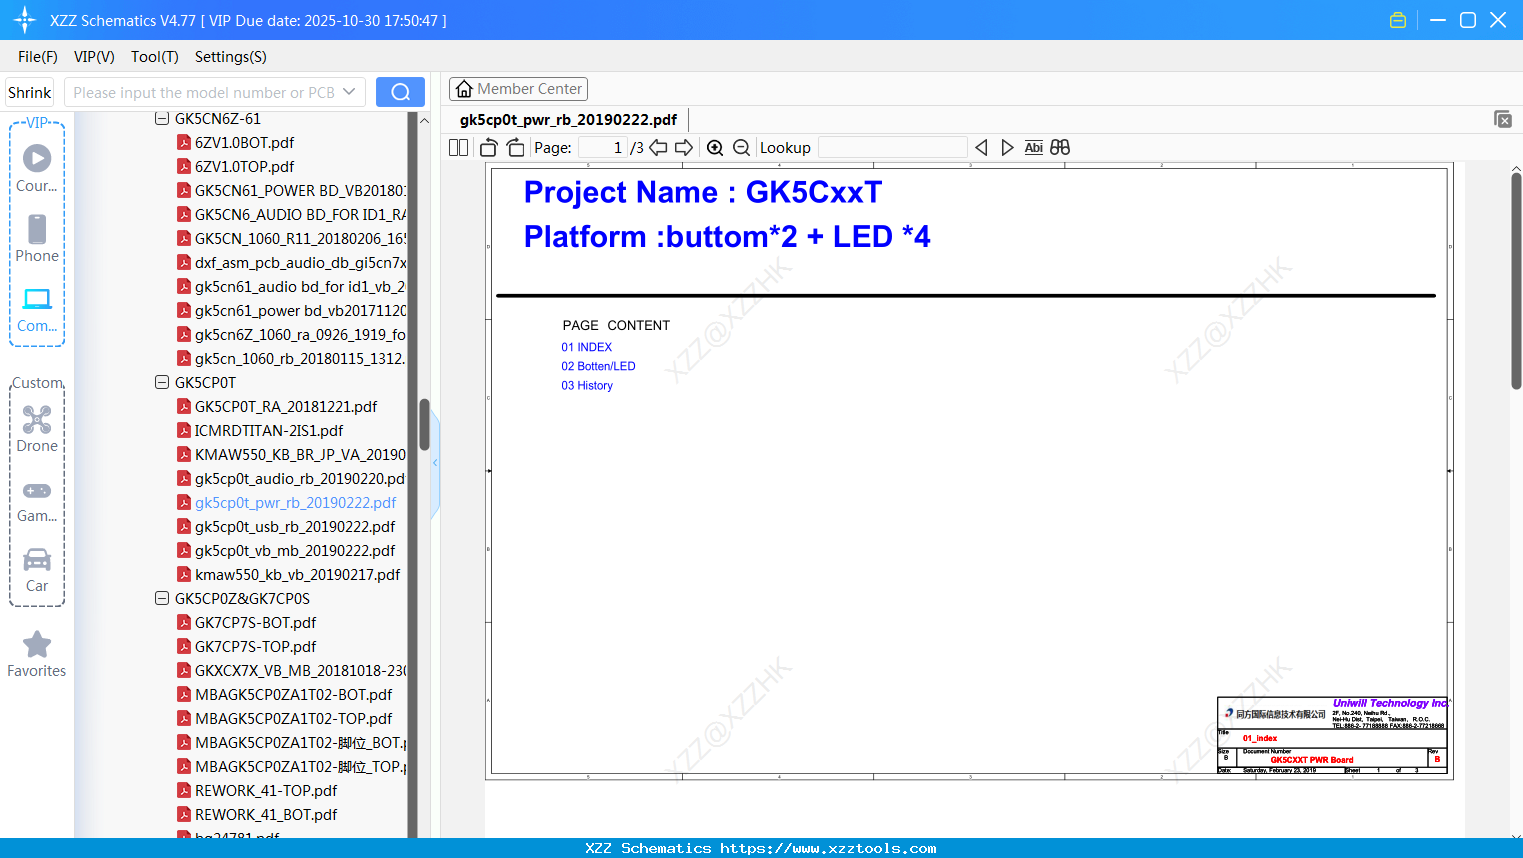1523x858 pixels.
Task: Open GK7CP7S-TOP.pdf
Action: 255,647
